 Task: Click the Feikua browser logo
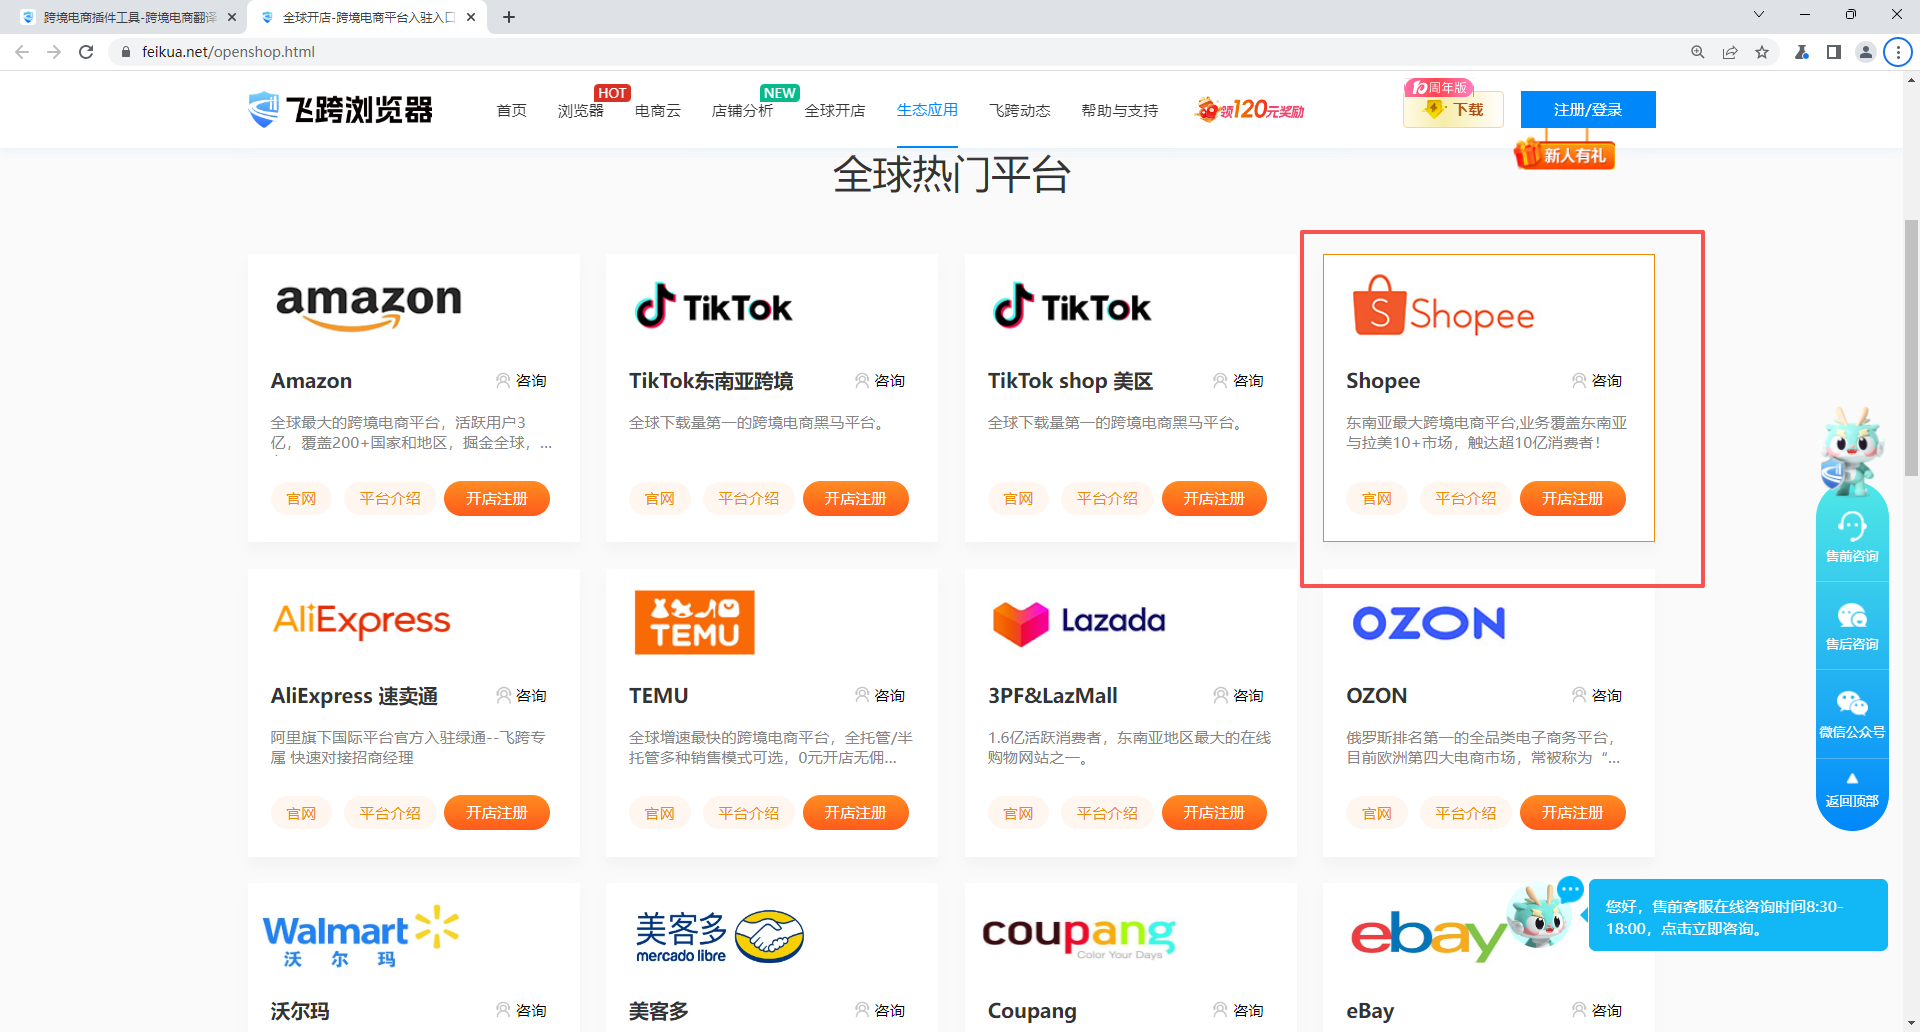point(340,109)
